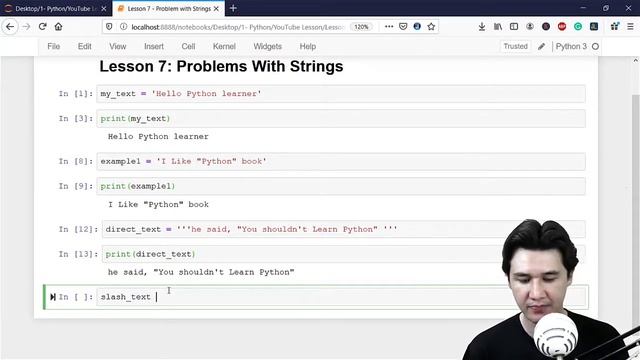Open the Firefox hamburger menu
Viewport: 640px width, 360px height.
tap(630, 27)
